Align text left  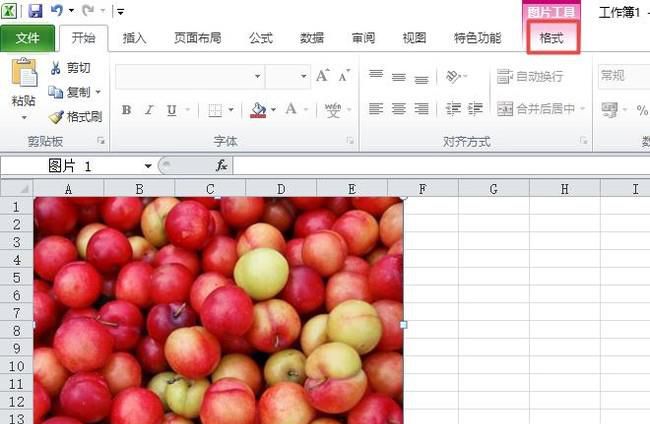pyautogui.click(x=376, y=109)
